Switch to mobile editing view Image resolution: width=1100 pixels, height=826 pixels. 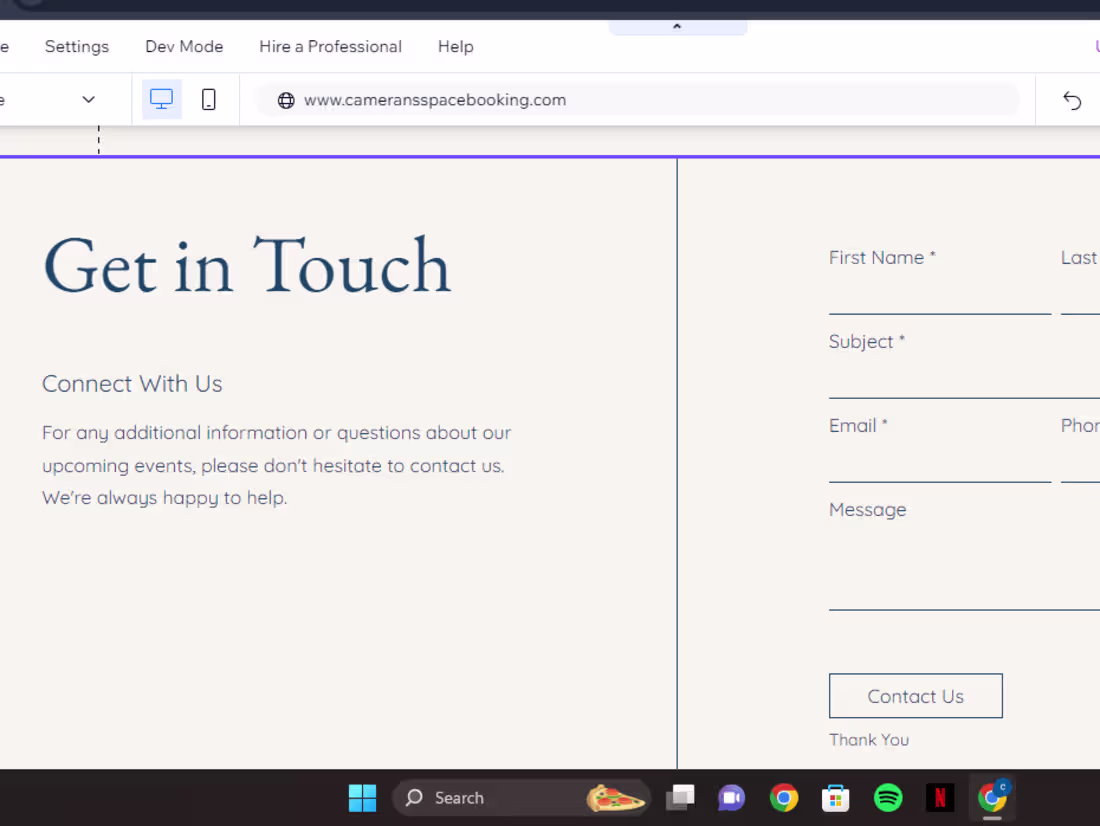click(208, 99)
